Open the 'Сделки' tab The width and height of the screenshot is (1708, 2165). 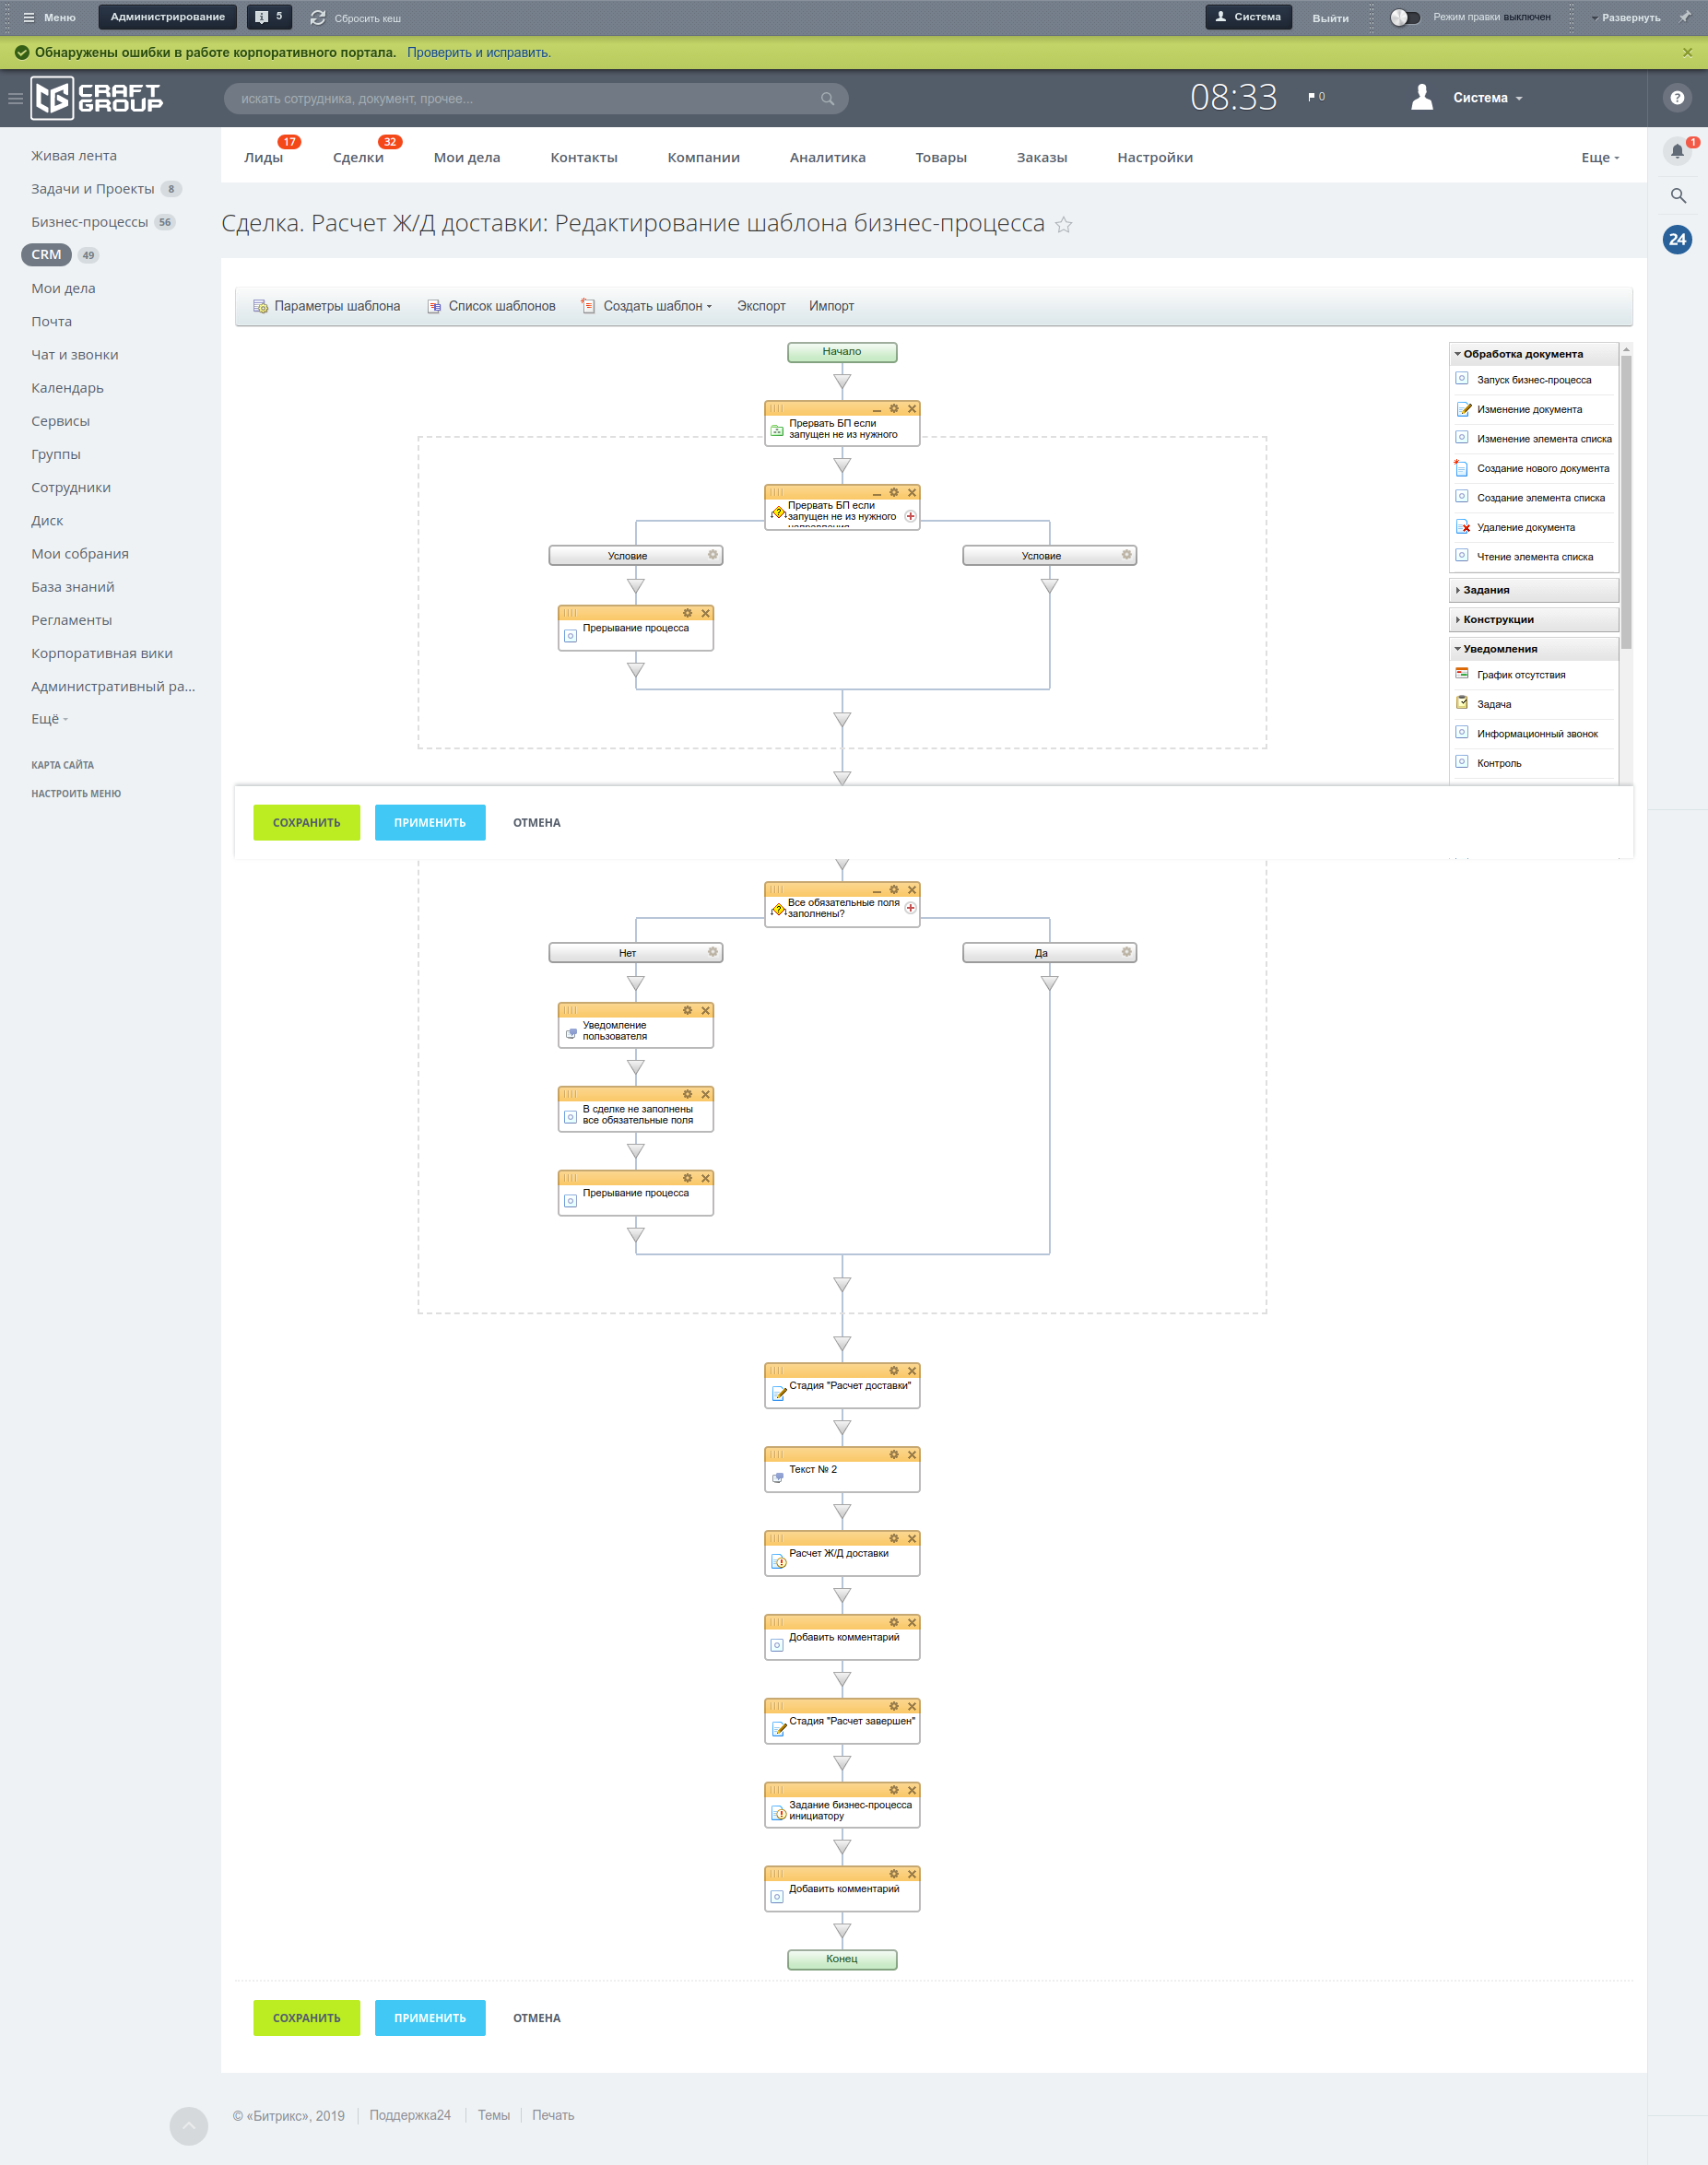pos(358,158)
